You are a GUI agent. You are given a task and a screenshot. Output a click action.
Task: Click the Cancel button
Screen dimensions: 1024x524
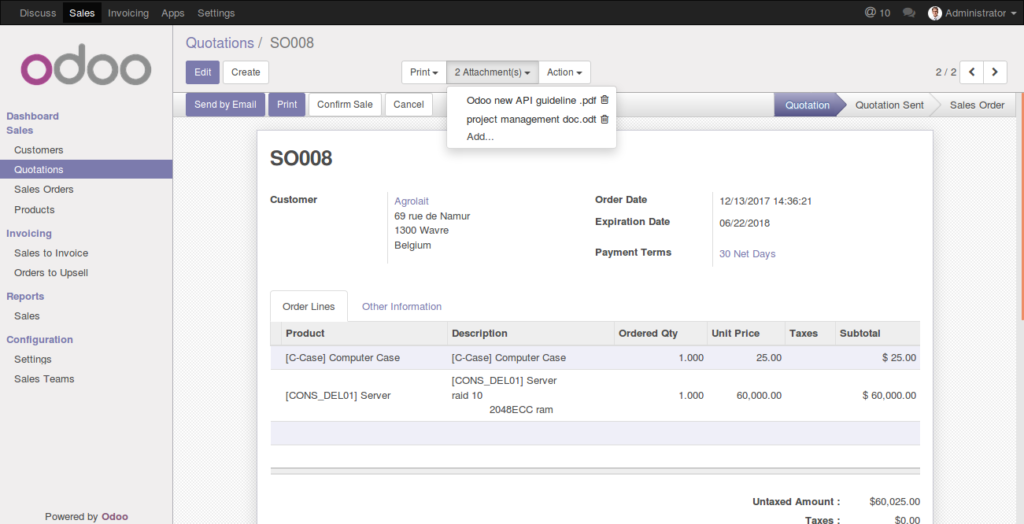click(x=409, y=105)
